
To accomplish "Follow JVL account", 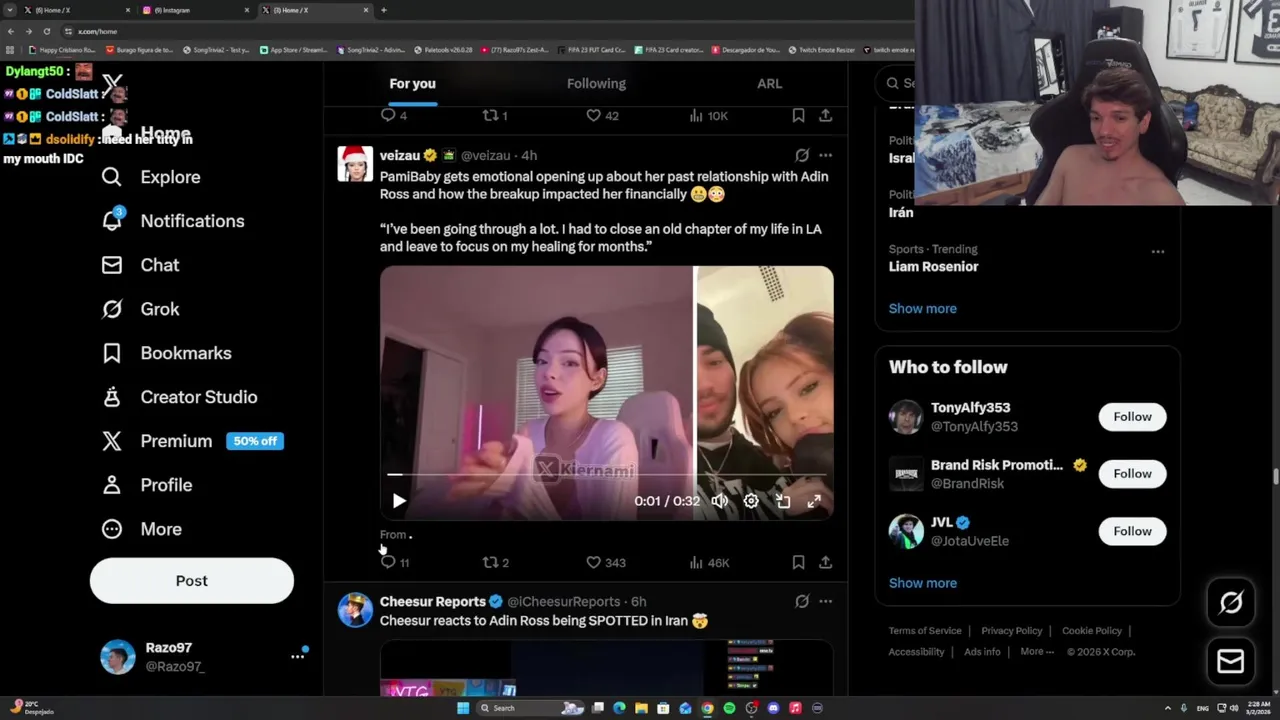I will pos(1132,531).
